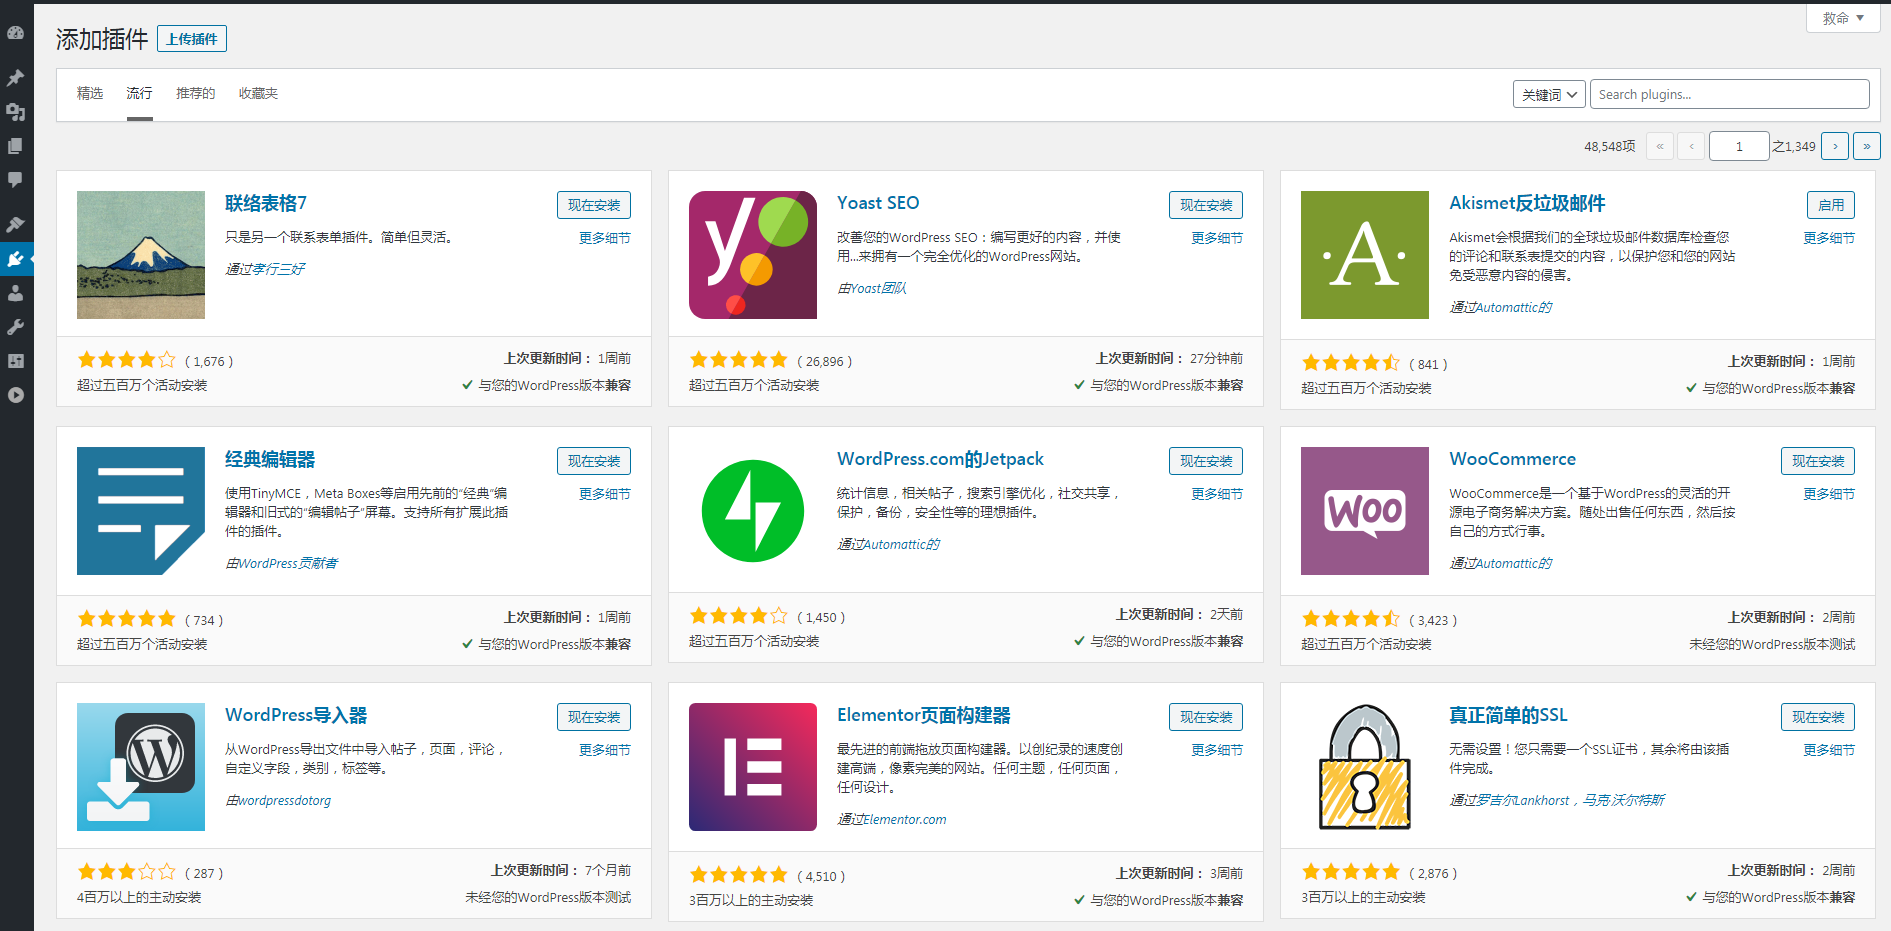Activate Akismet with the 启用 button
Image resolution: width=1891 pixels, height=931 pixels.
(x=1831, y=205)
